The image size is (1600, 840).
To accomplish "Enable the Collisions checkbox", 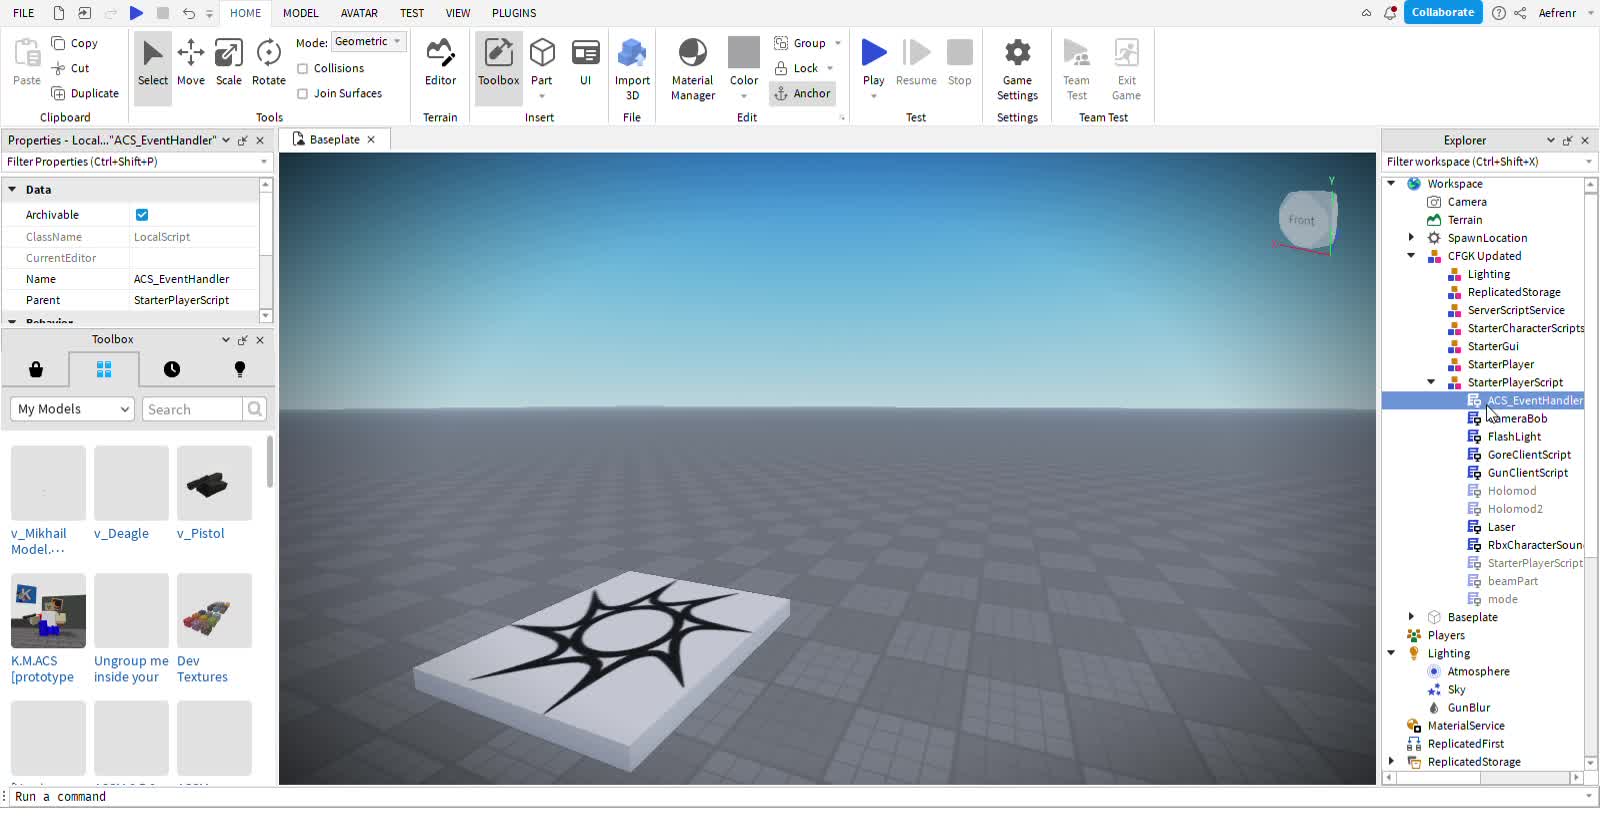I will [303, 69].
